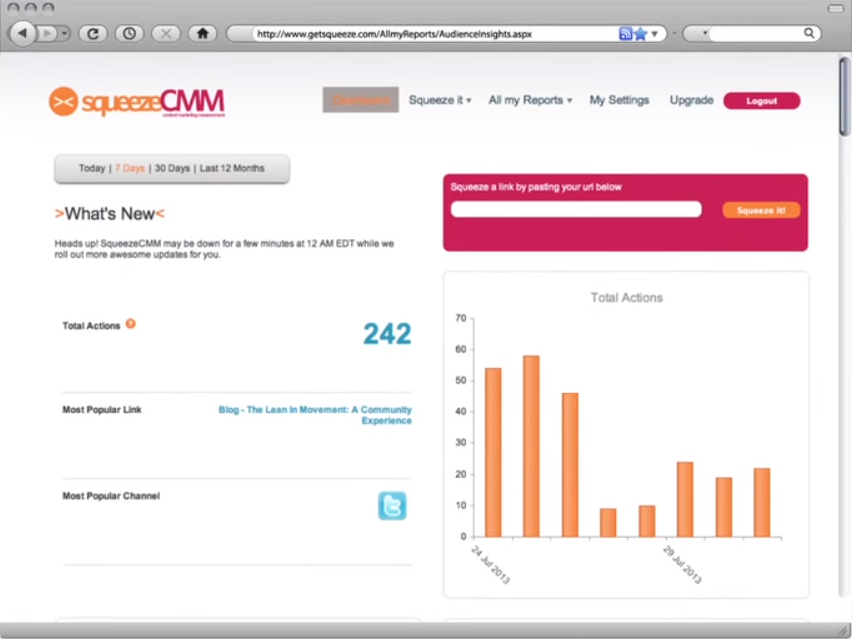Click the Total Actions chart title
Screen dimensions: 852x639
(x=627, y=298)
